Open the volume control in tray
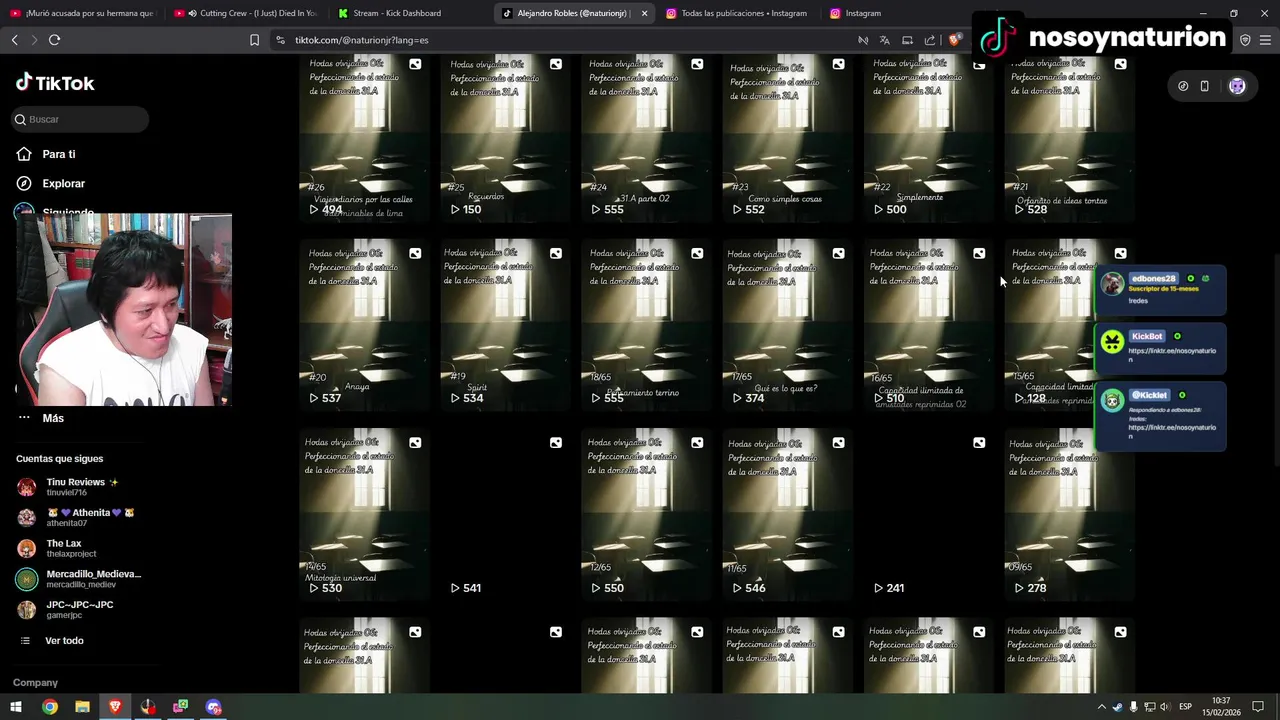 point(1164,707)
